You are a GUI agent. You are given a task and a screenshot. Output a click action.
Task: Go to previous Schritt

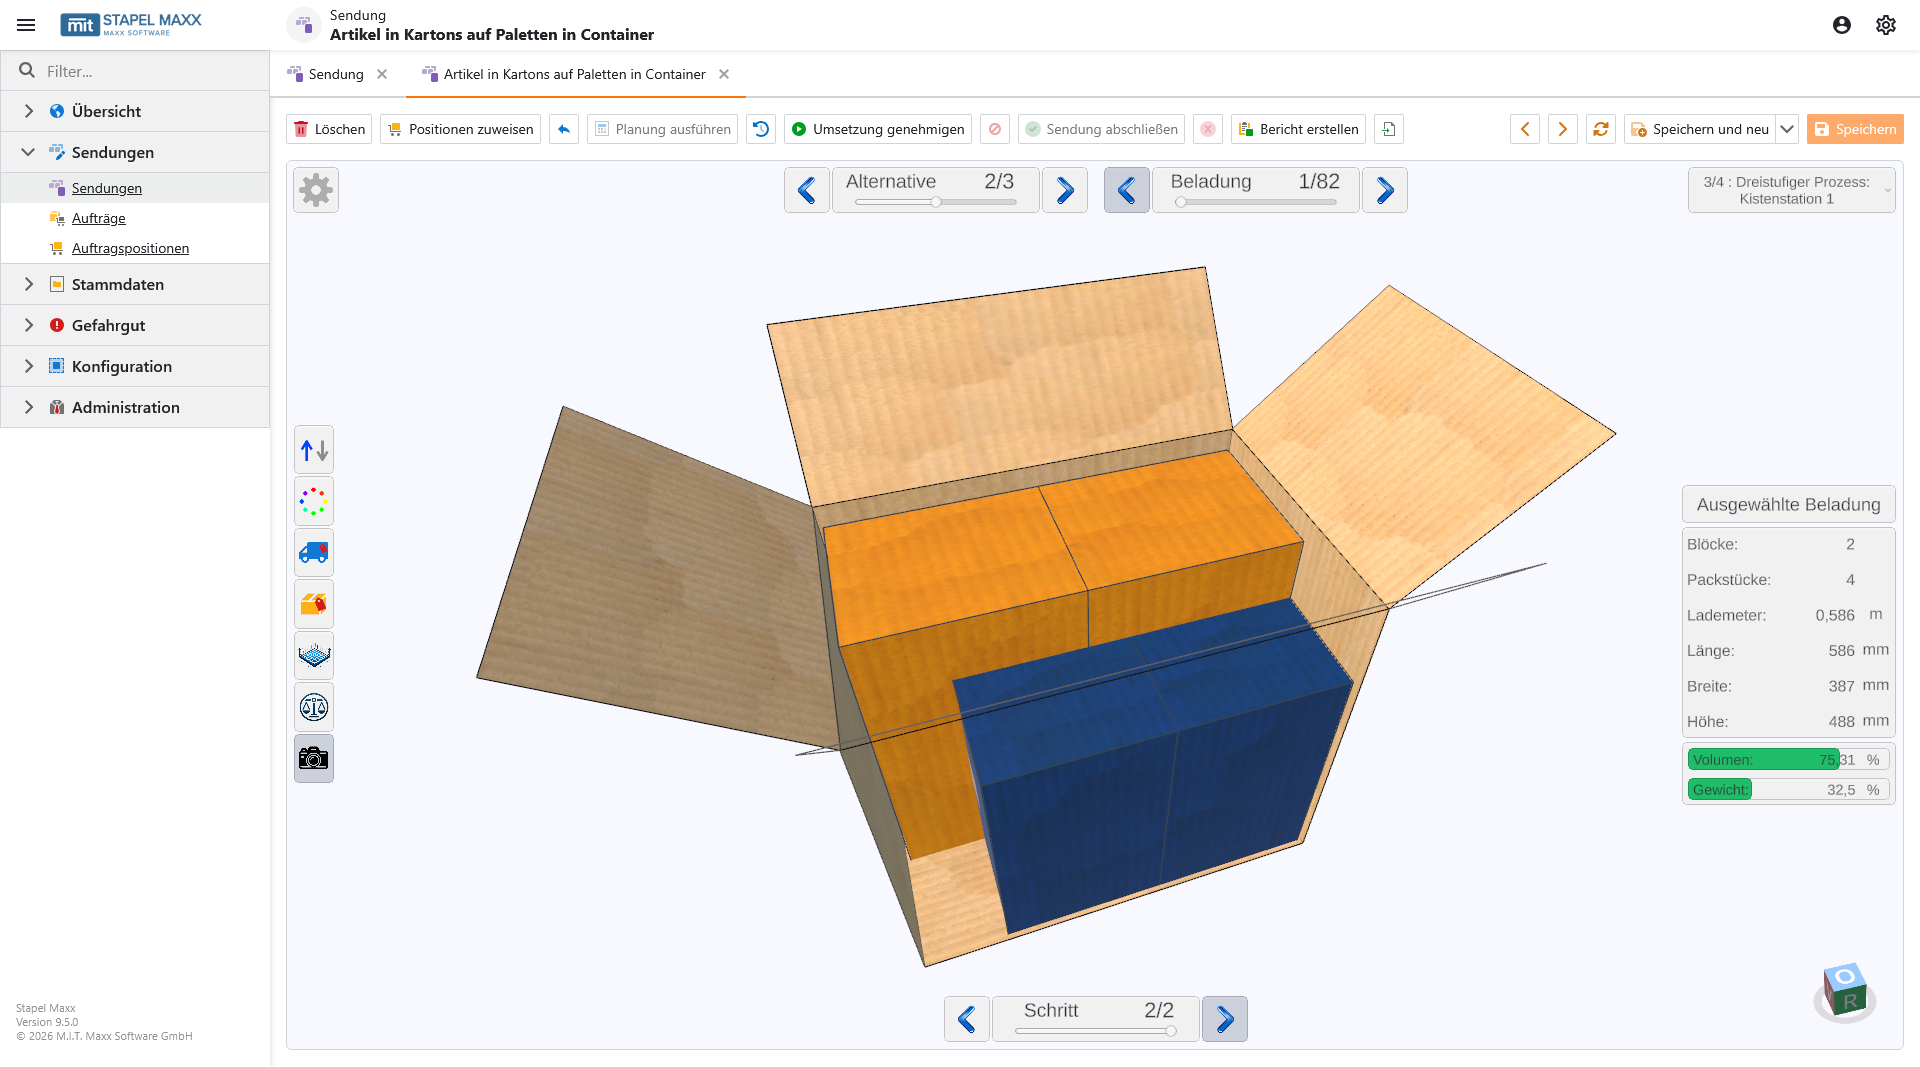[967, 1019]
